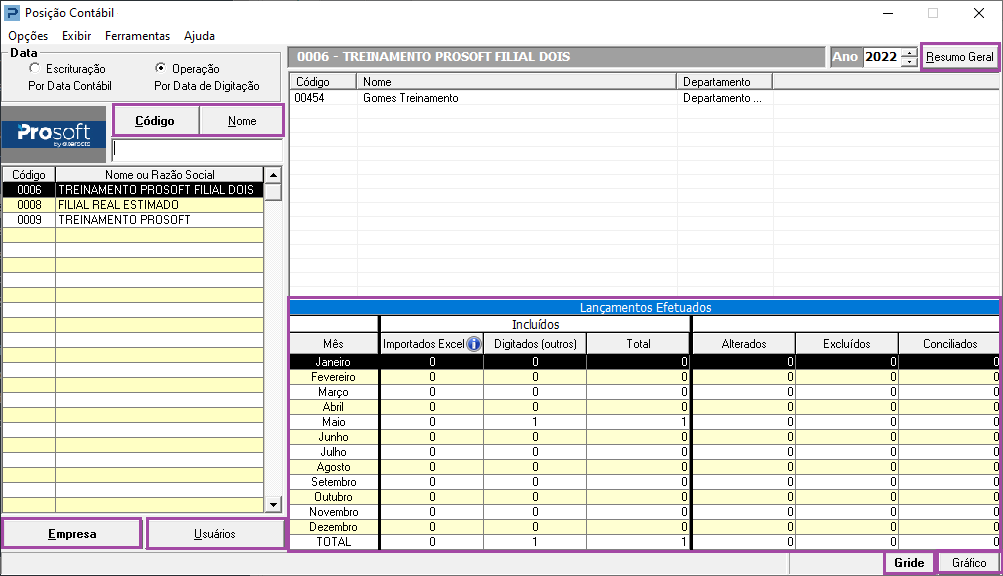Click the Importados Excel info icon
1003x576 pixels.
point(474,344)
